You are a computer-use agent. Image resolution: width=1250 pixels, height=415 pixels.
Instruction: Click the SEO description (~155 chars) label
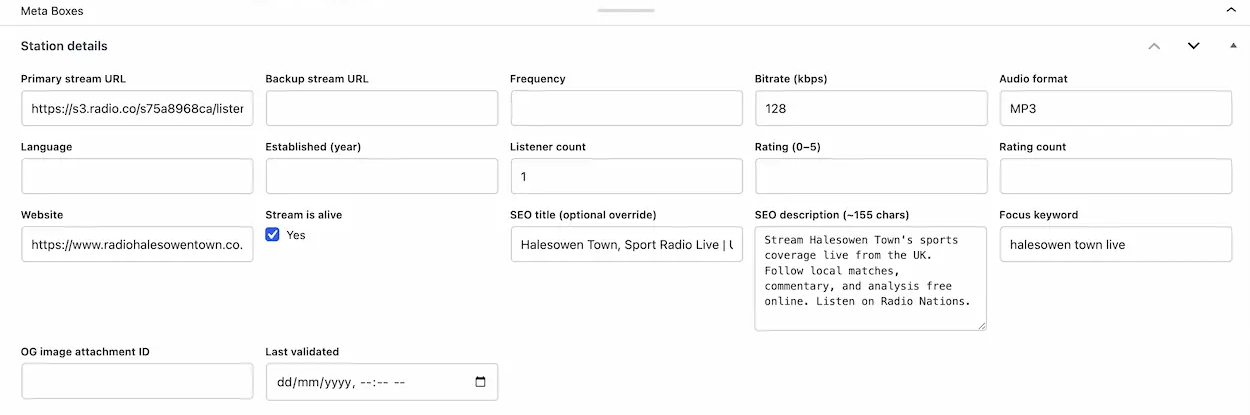point(832,215)
